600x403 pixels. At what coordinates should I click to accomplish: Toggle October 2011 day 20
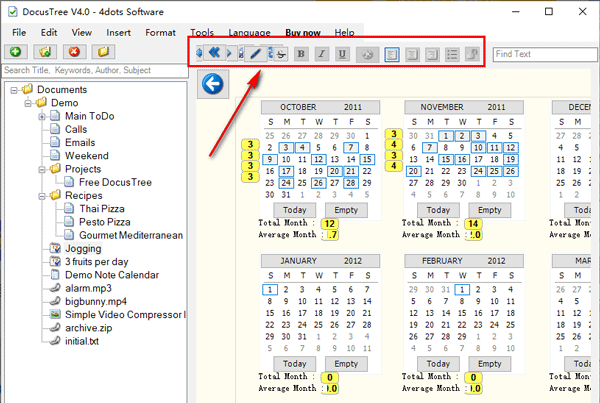334,171
